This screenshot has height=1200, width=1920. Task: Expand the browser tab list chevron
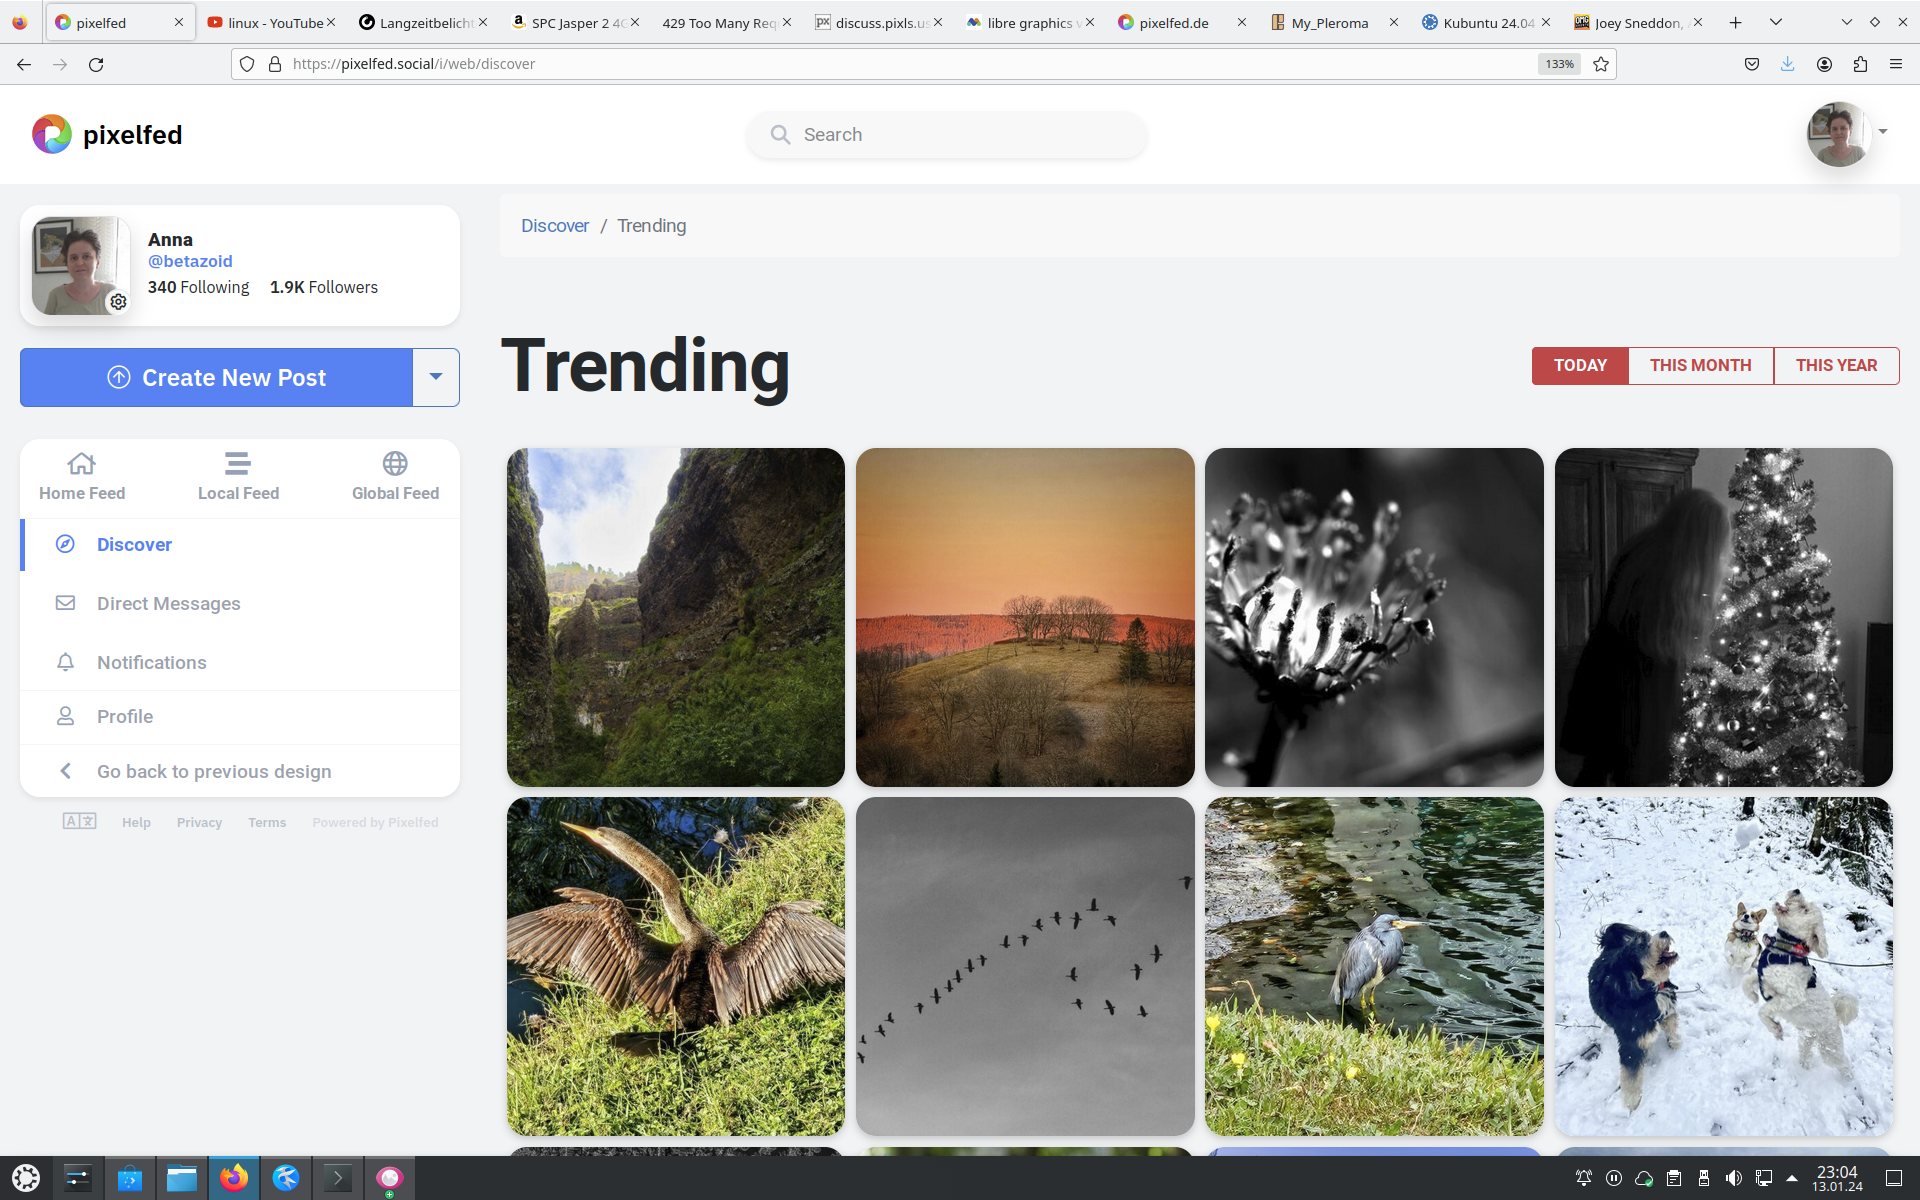pos(1775,22)
